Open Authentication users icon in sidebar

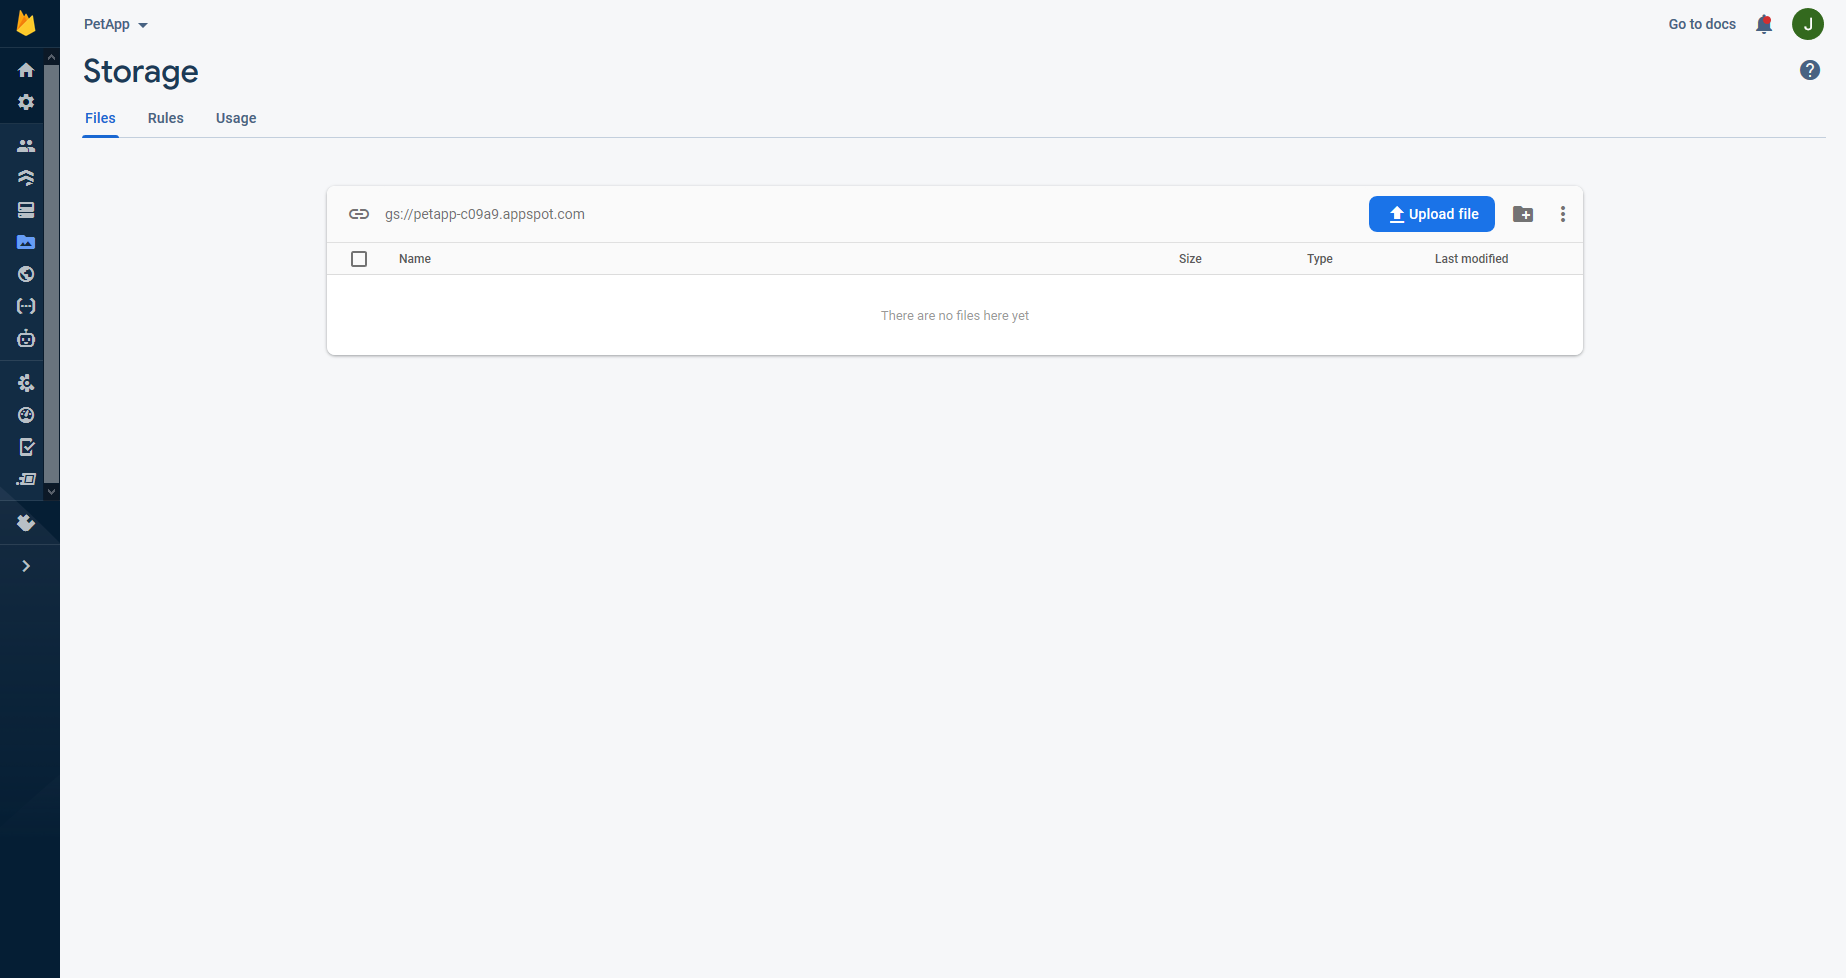click(x=26, y=146)
